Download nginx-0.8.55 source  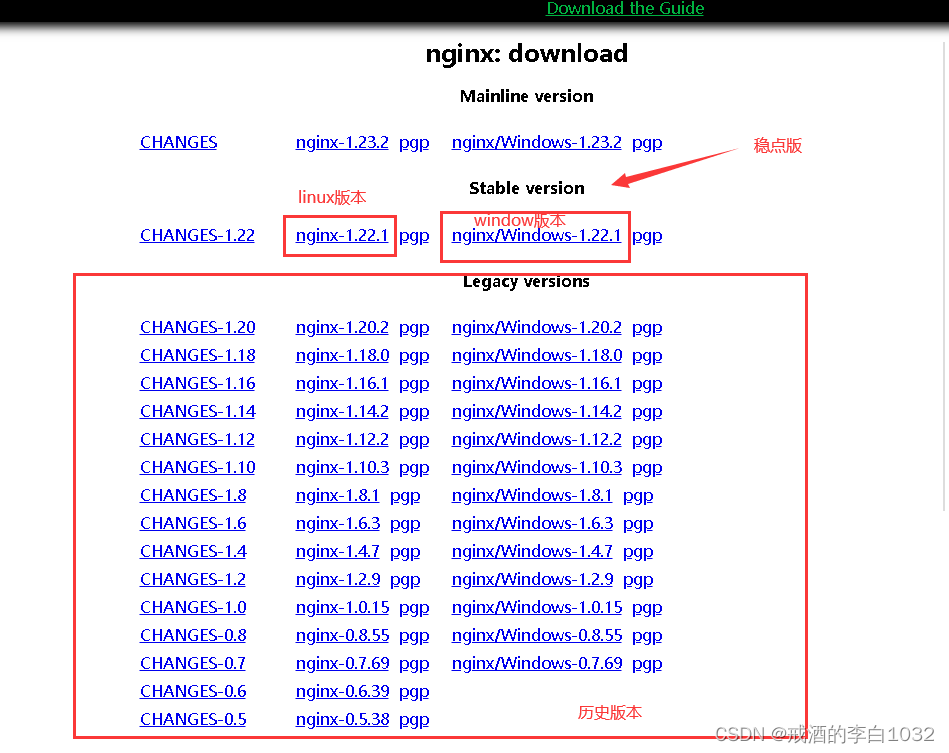click(342, 636)
